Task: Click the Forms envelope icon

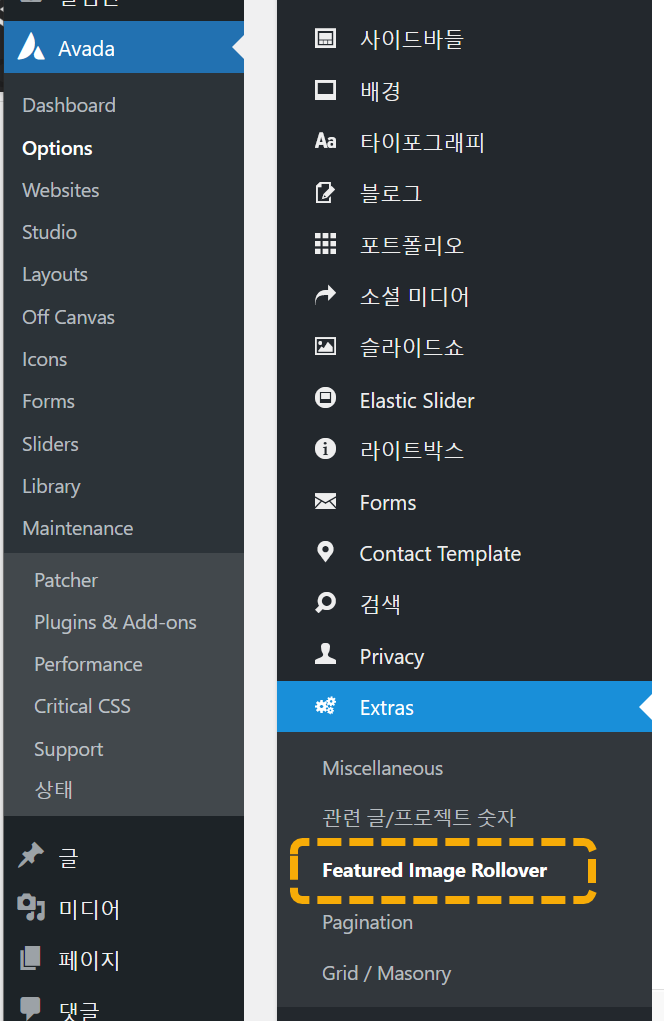Action: point(325,501)
